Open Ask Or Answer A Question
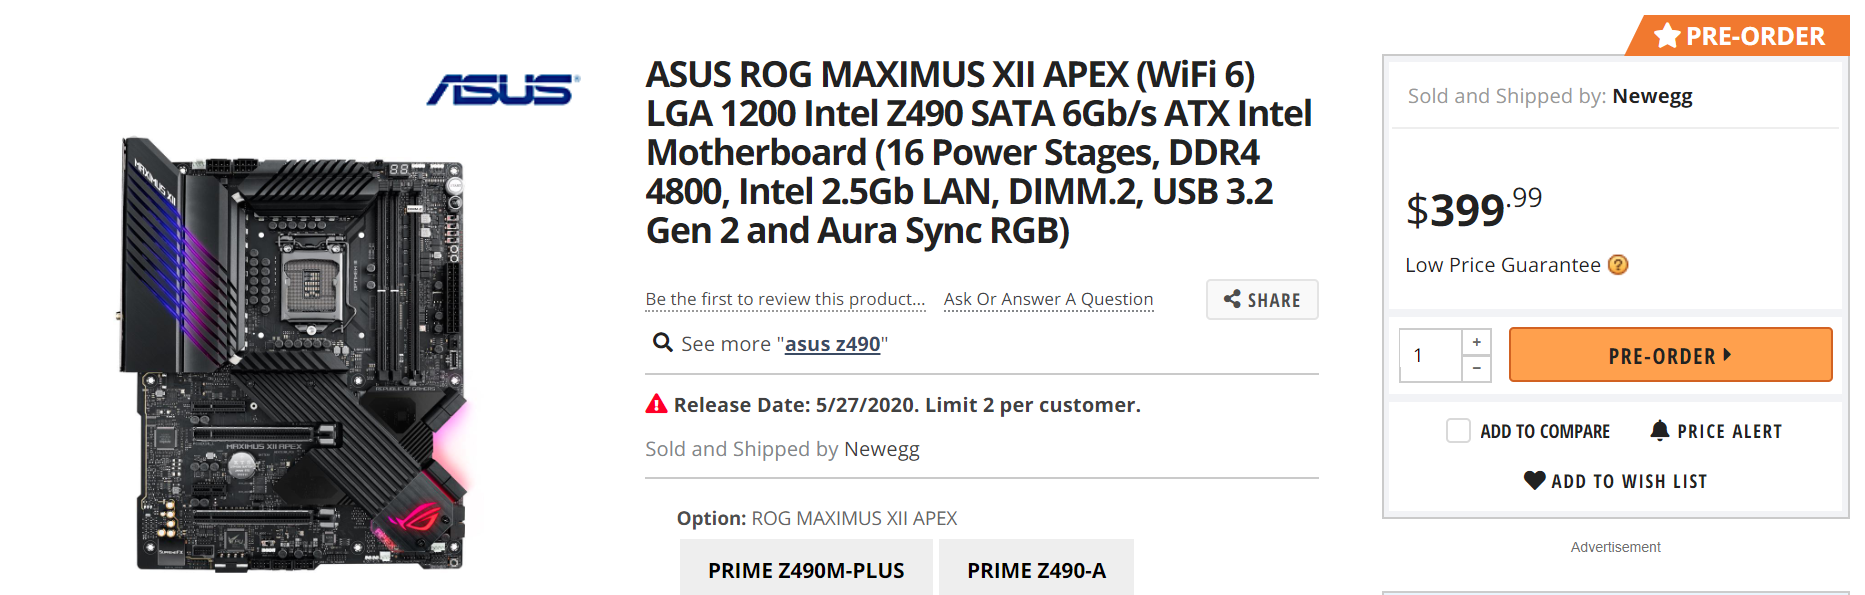 pos(1048,299)
